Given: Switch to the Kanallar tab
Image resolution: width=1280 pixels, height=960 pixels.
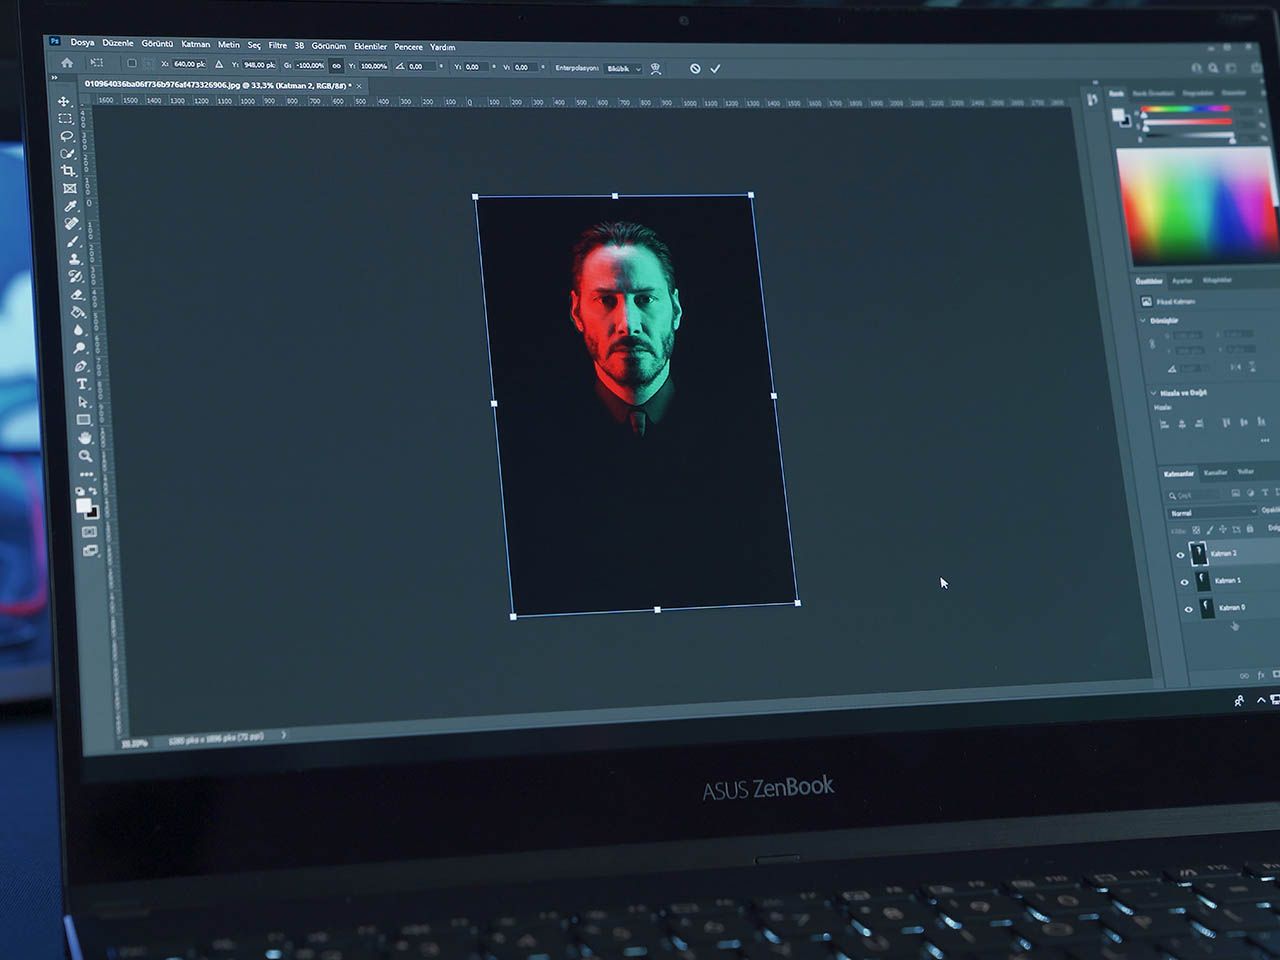Looking at the screenshot, I should [1215, 472].
